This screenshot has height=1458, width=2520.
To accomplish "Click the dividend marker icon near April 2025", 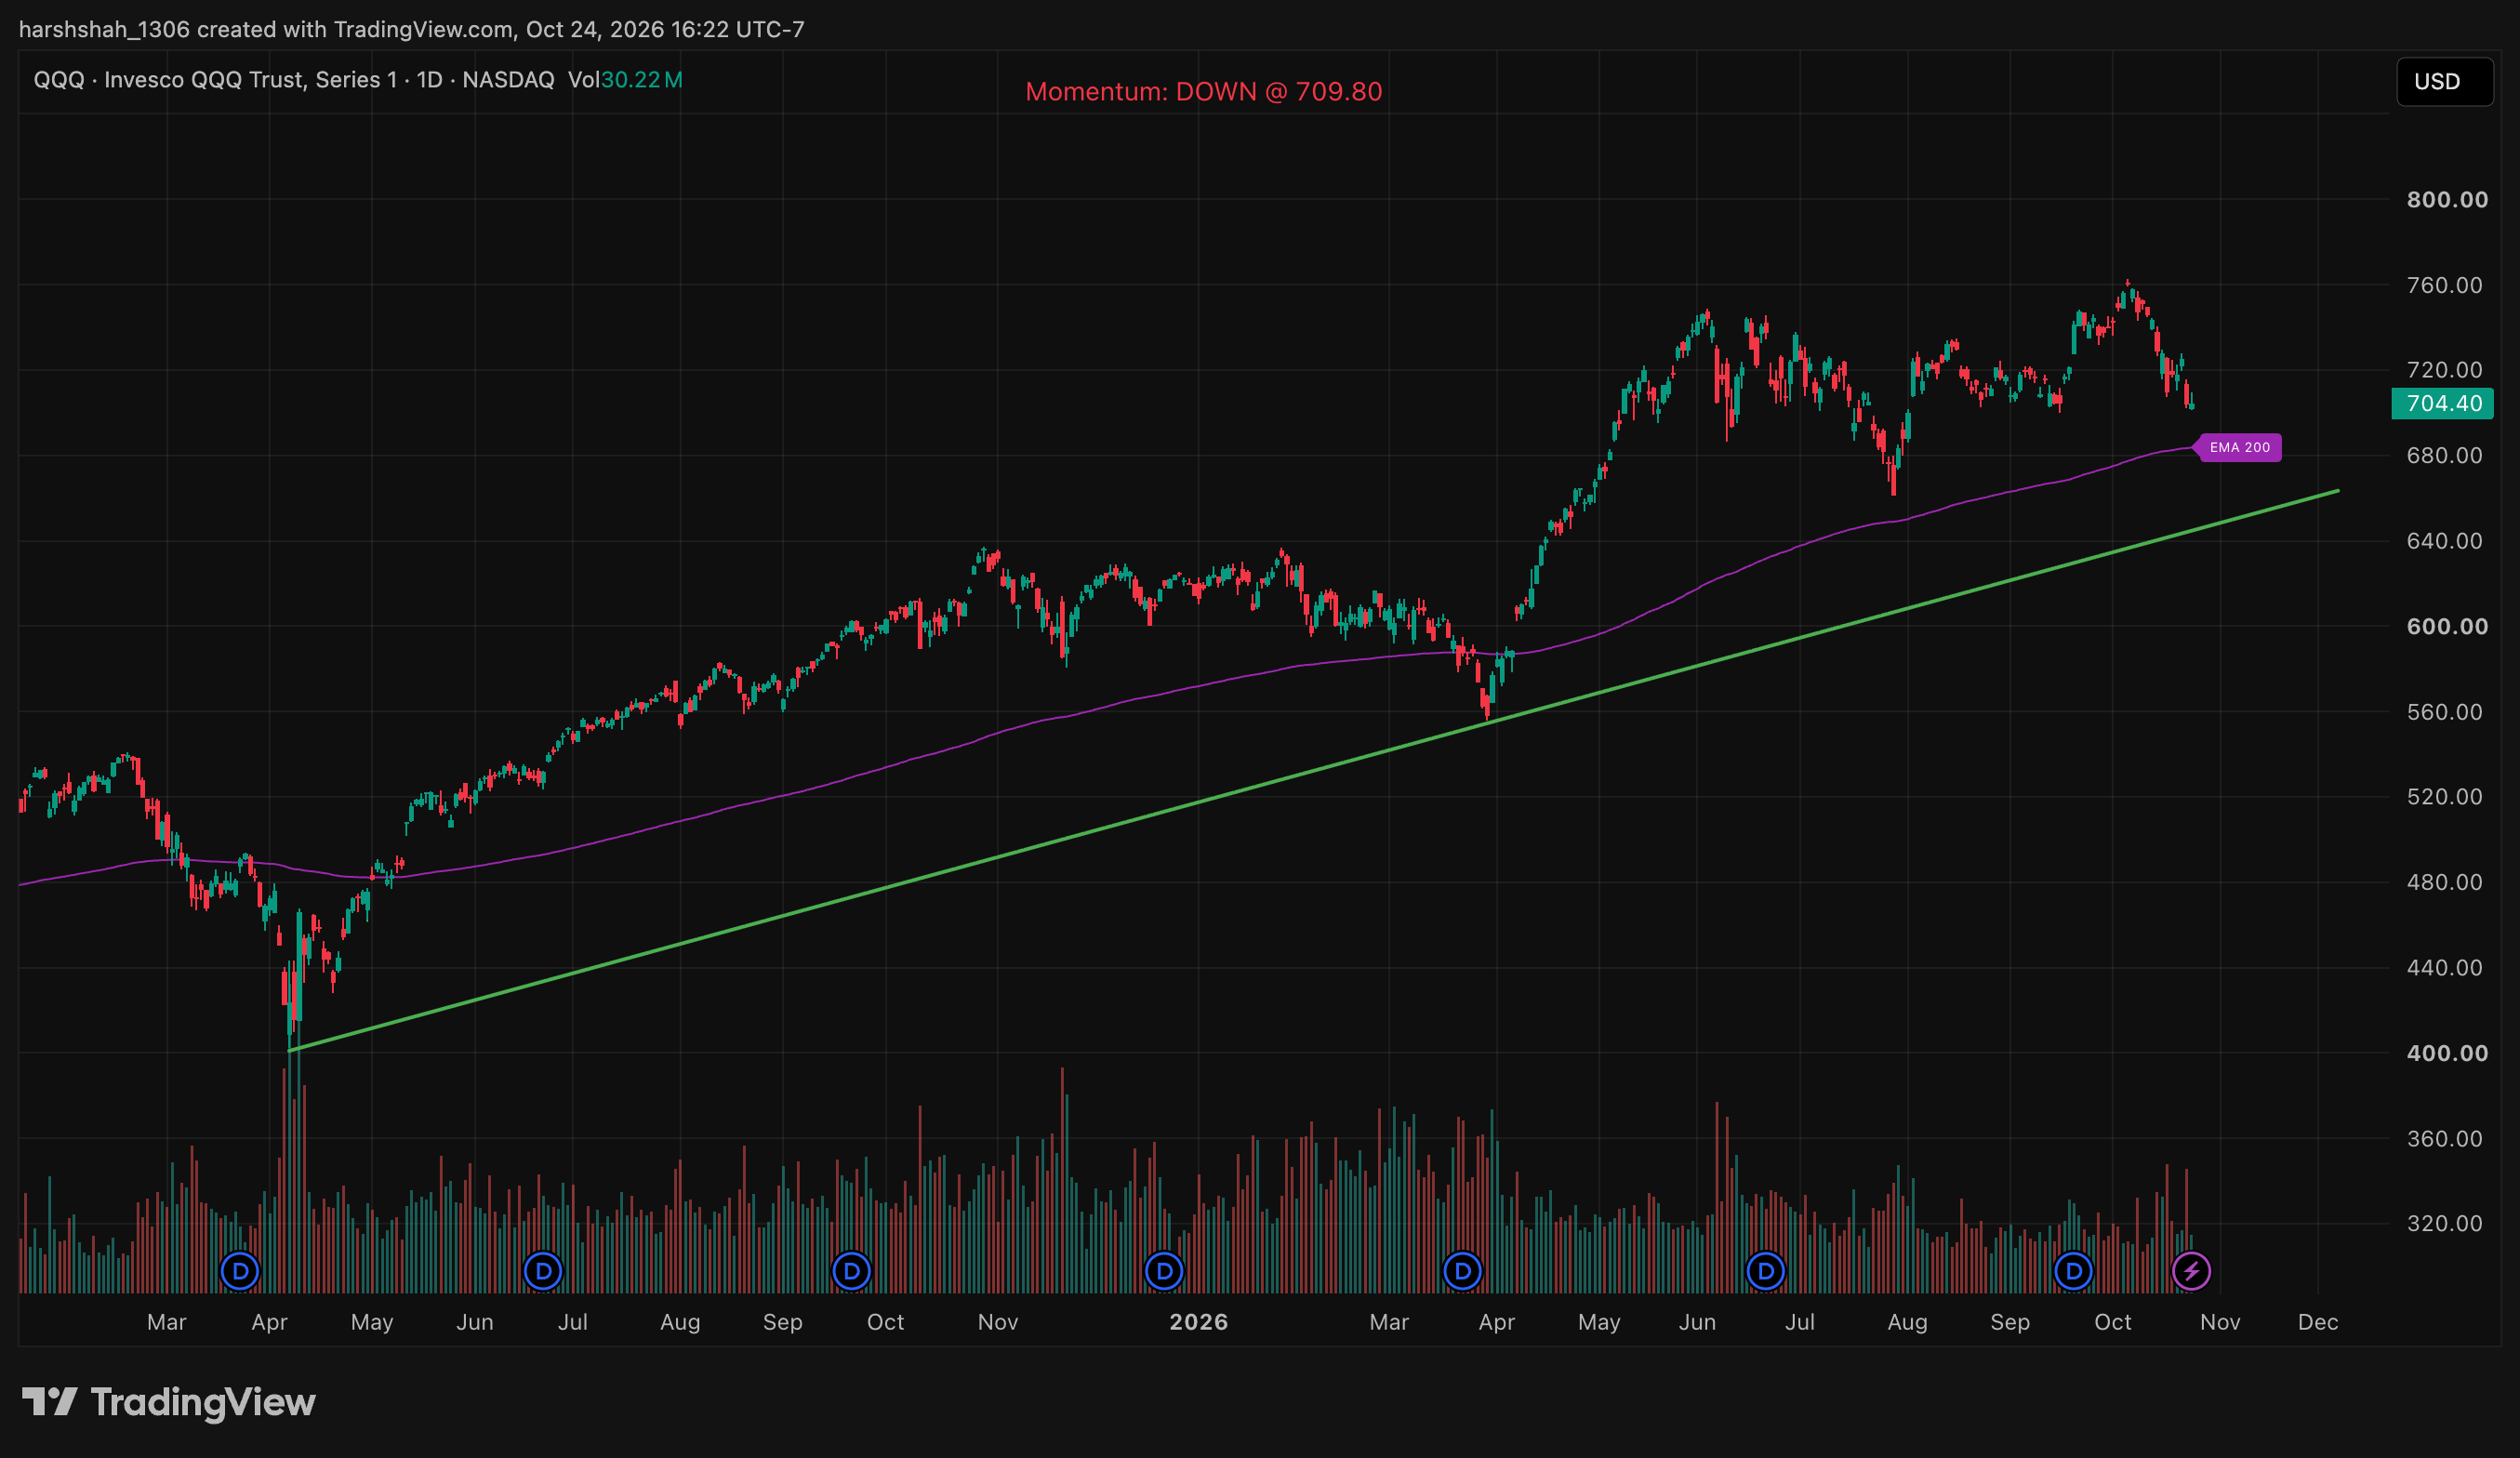I will pos(240,1271).
